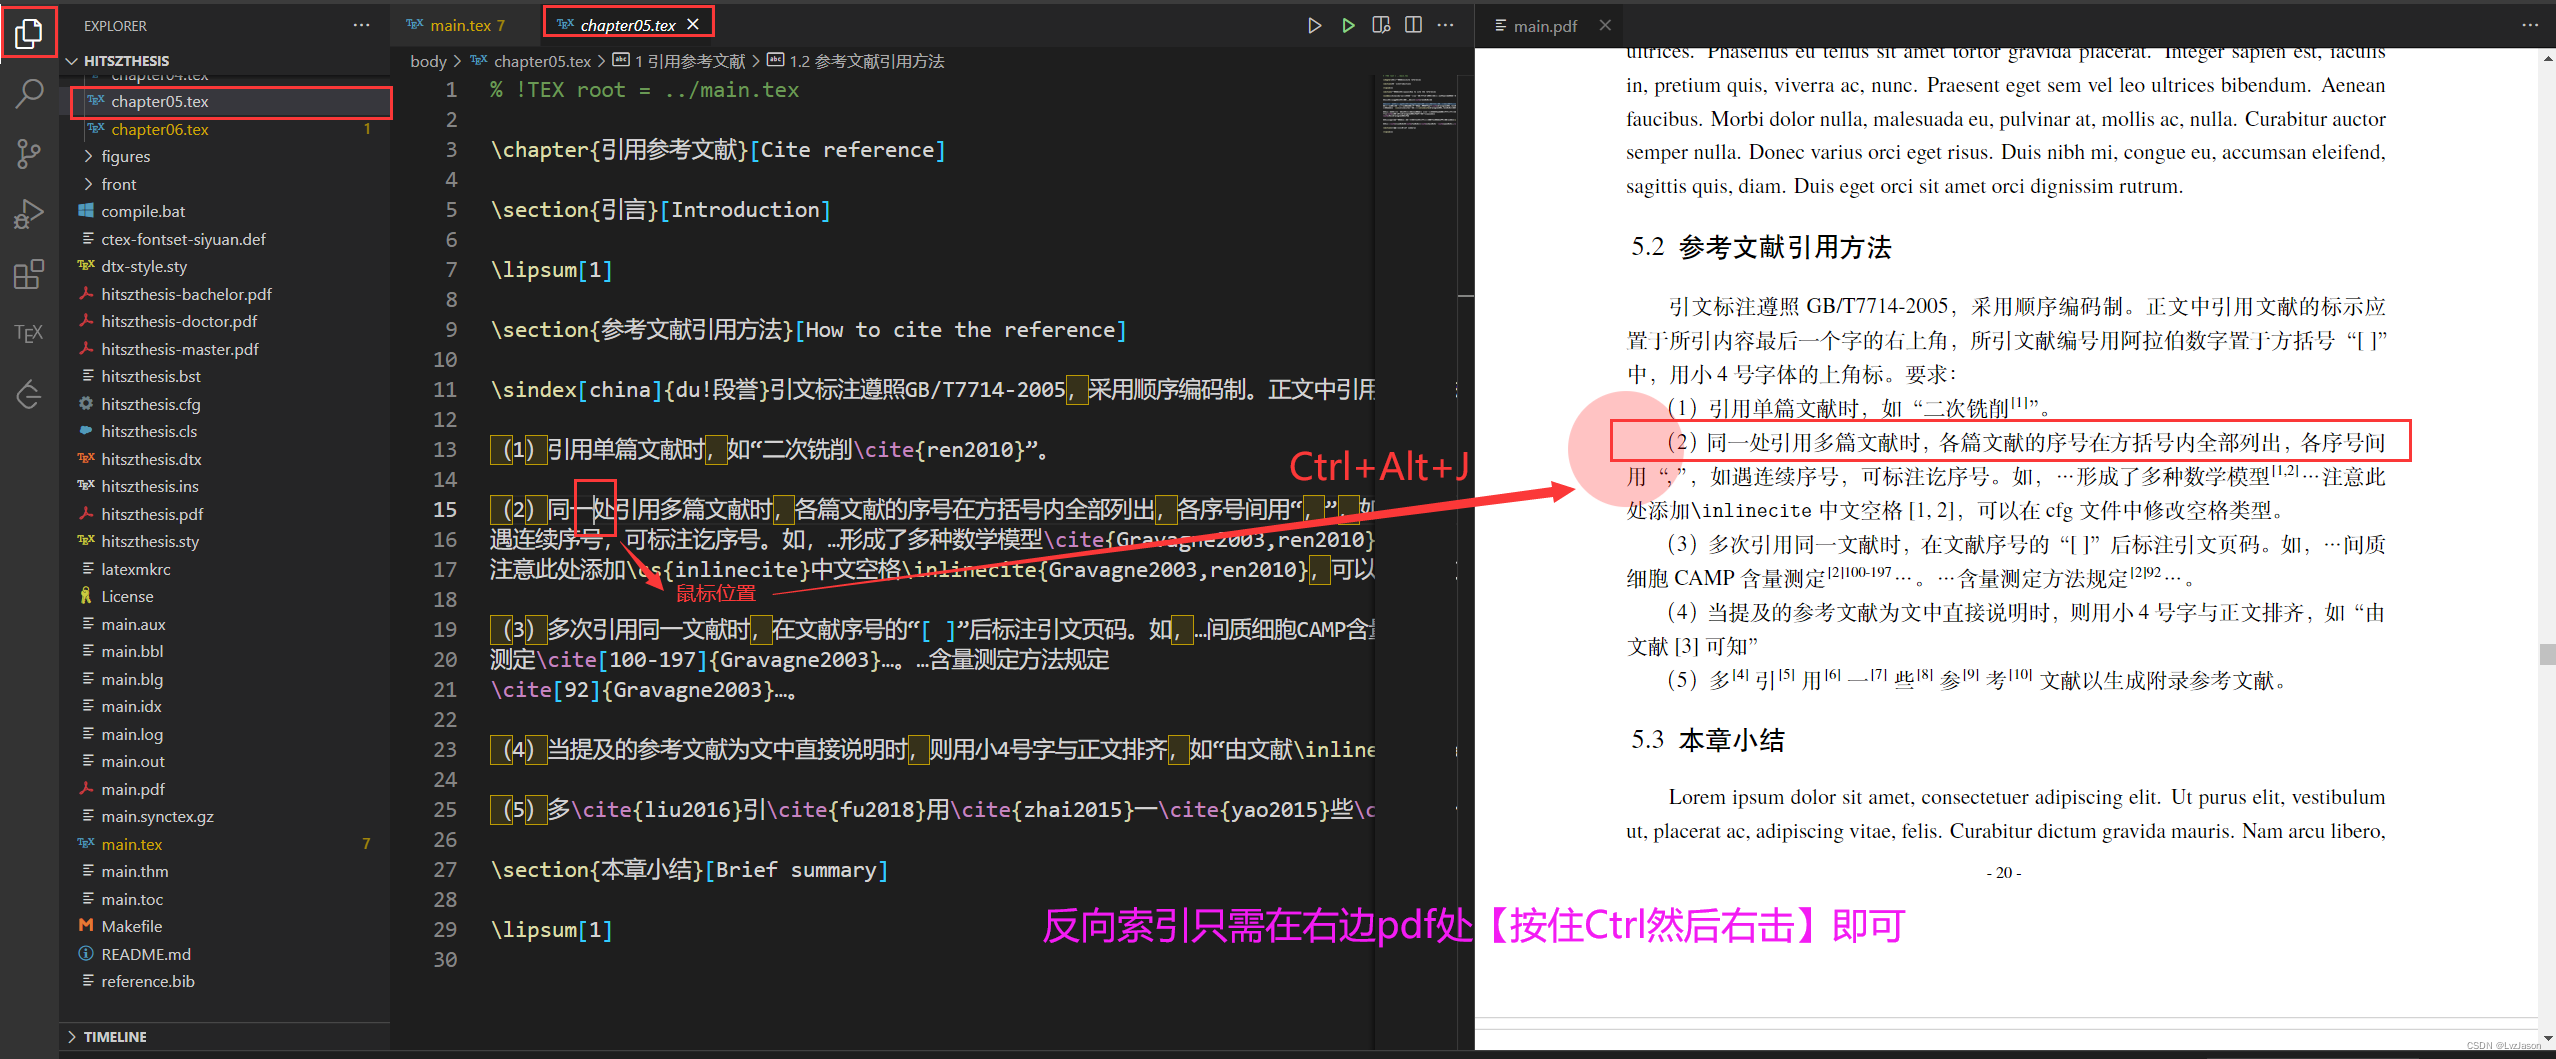
Task: Open the Source Control view
Action: click(x=28, y=153)
